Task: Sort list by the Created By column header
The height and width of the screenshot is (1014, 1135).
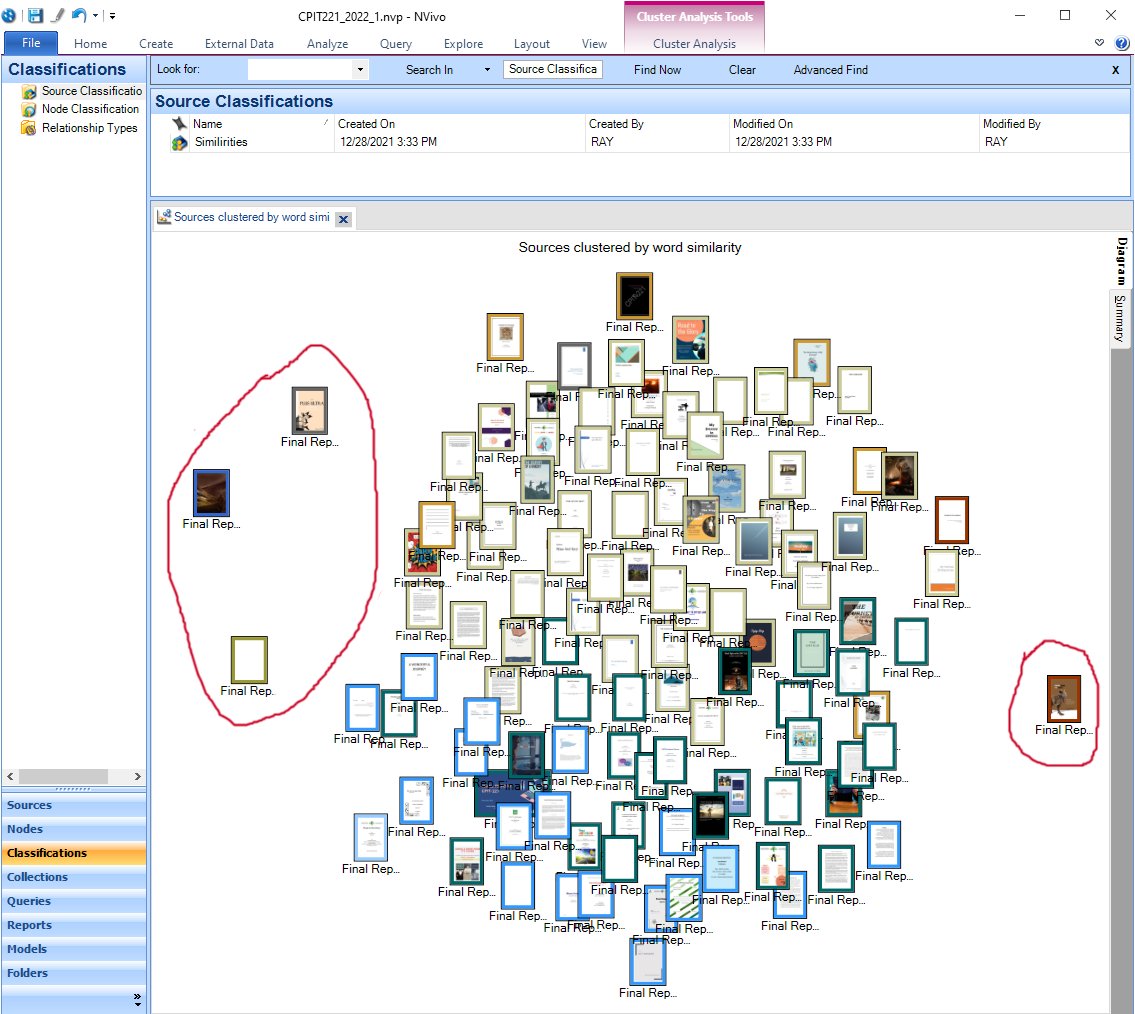Action: coord(657,124)
